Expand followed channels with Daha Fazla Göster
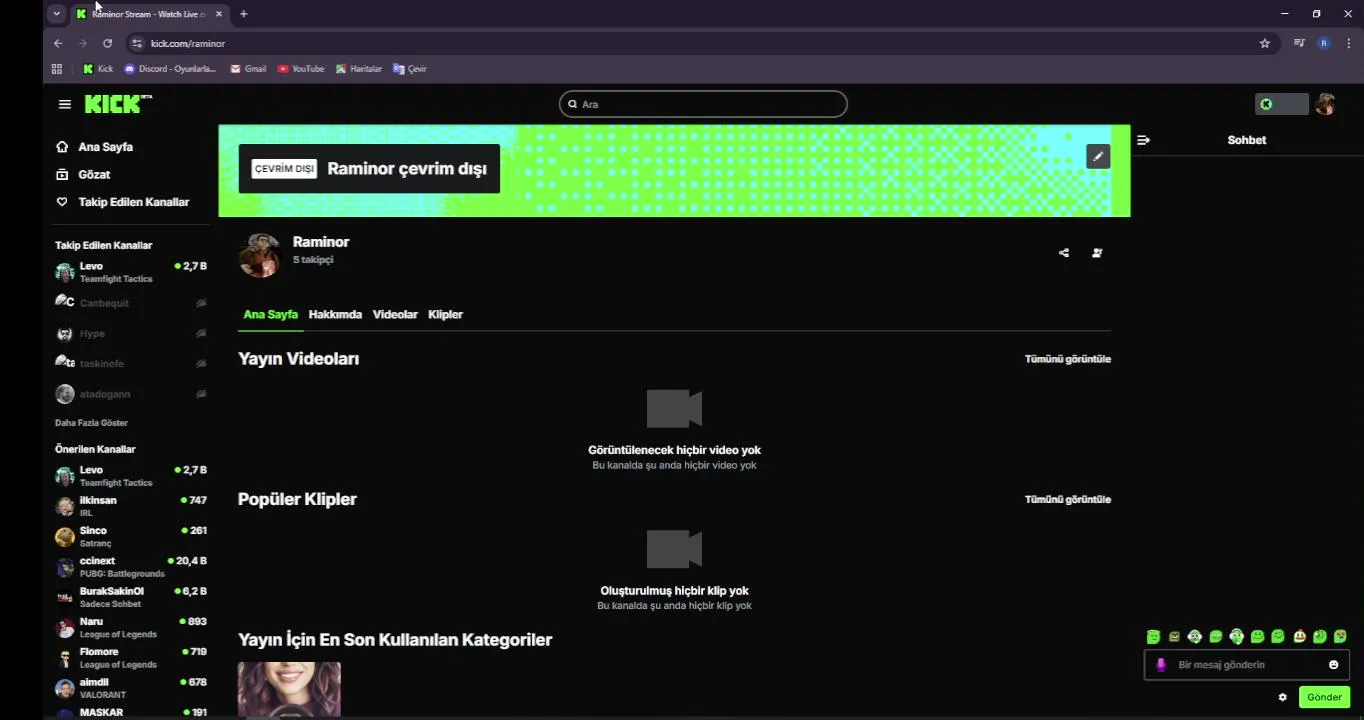 91,423
